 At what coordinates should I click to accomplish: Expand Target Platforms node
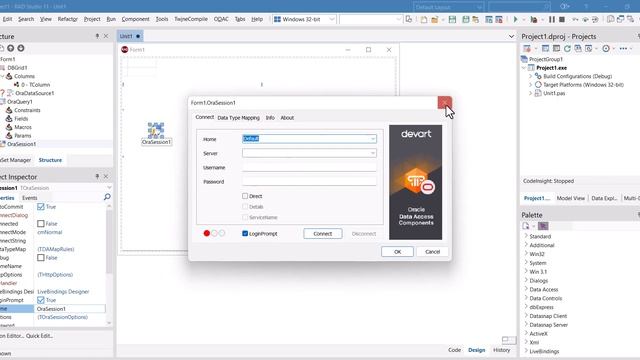tap(531, 85)
